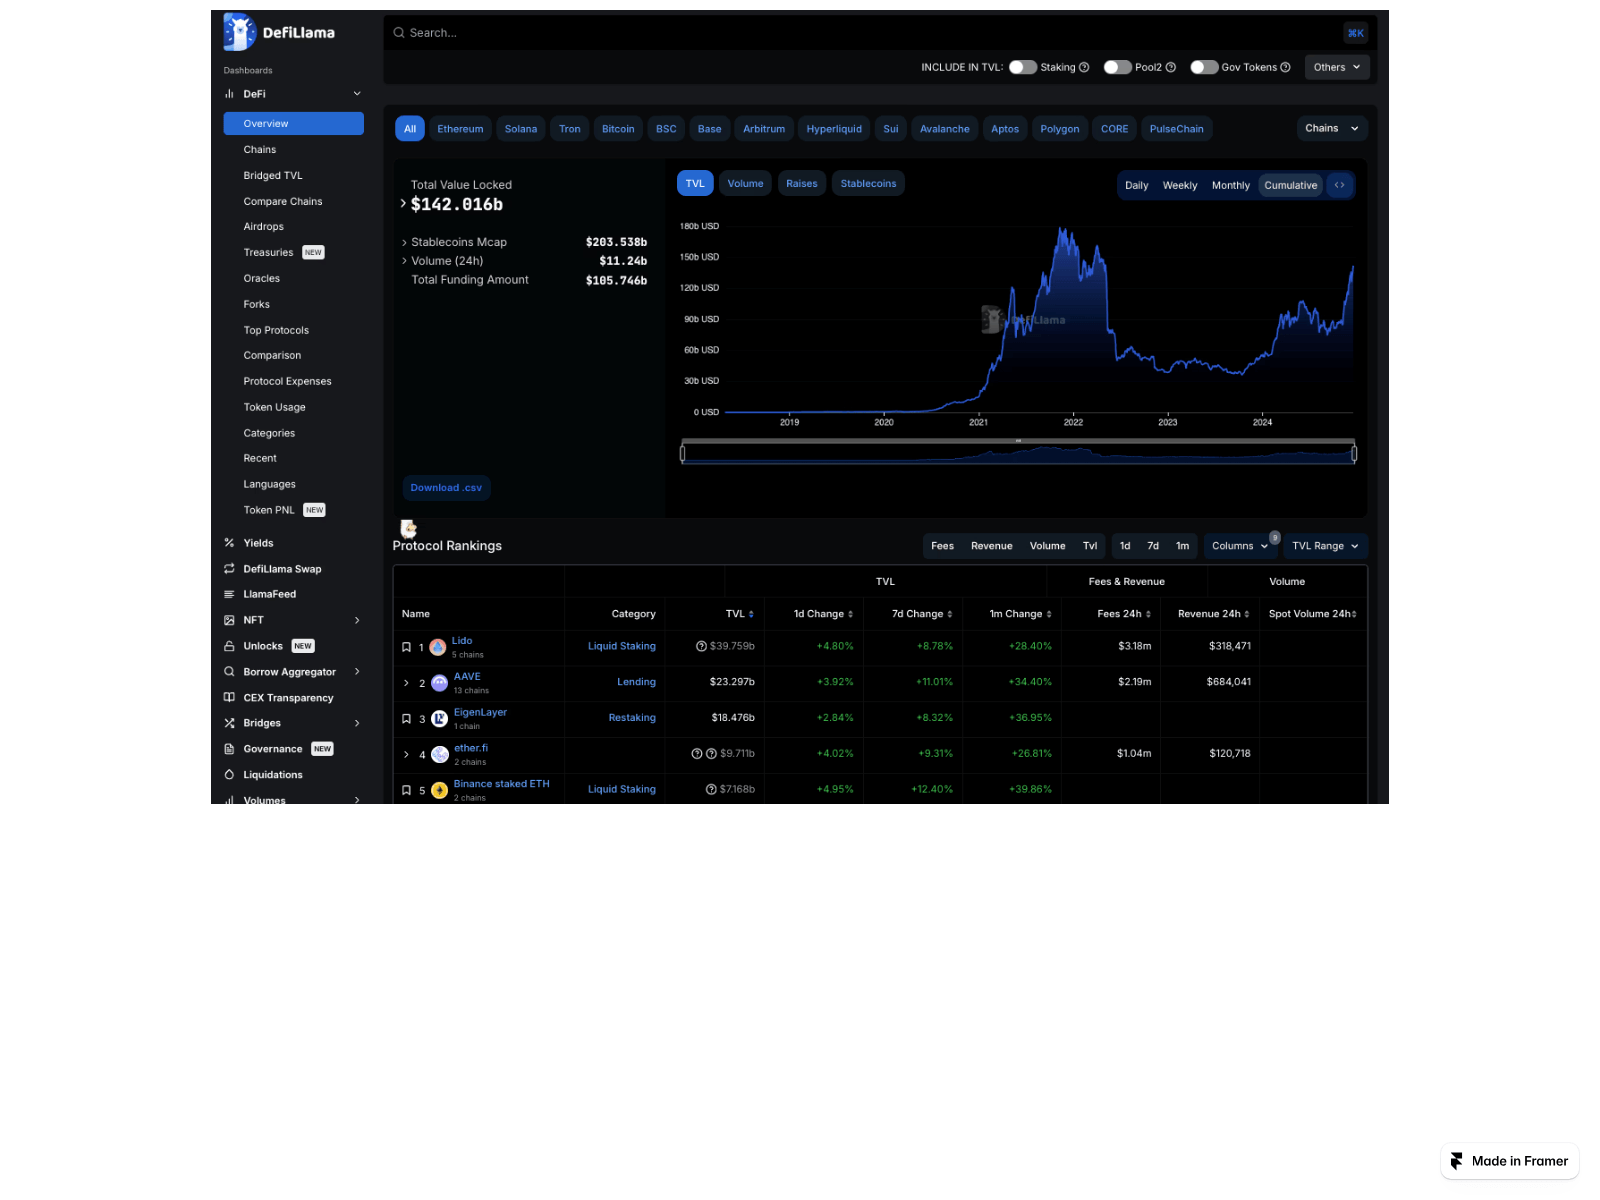1600x1200 pixels.
Task: Click the DefiLlama logo
Action: pyautogui.click(x=279, y=32)
